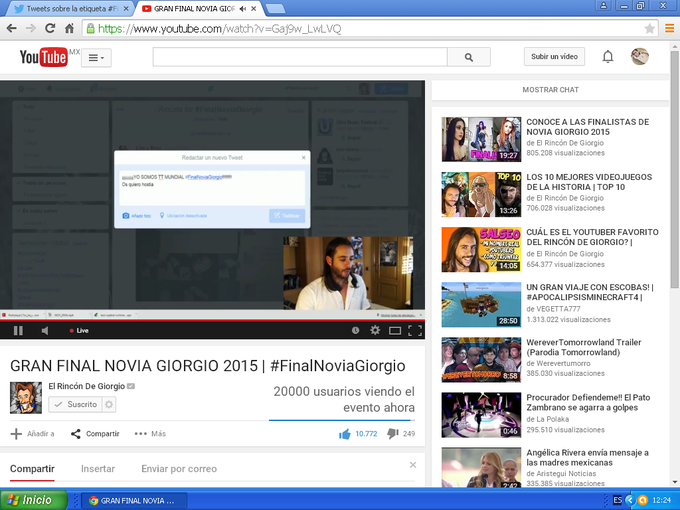Viewport: 680px width, 510px height.
Task: Open the account avatar menu
Action: tap(640, 56)
